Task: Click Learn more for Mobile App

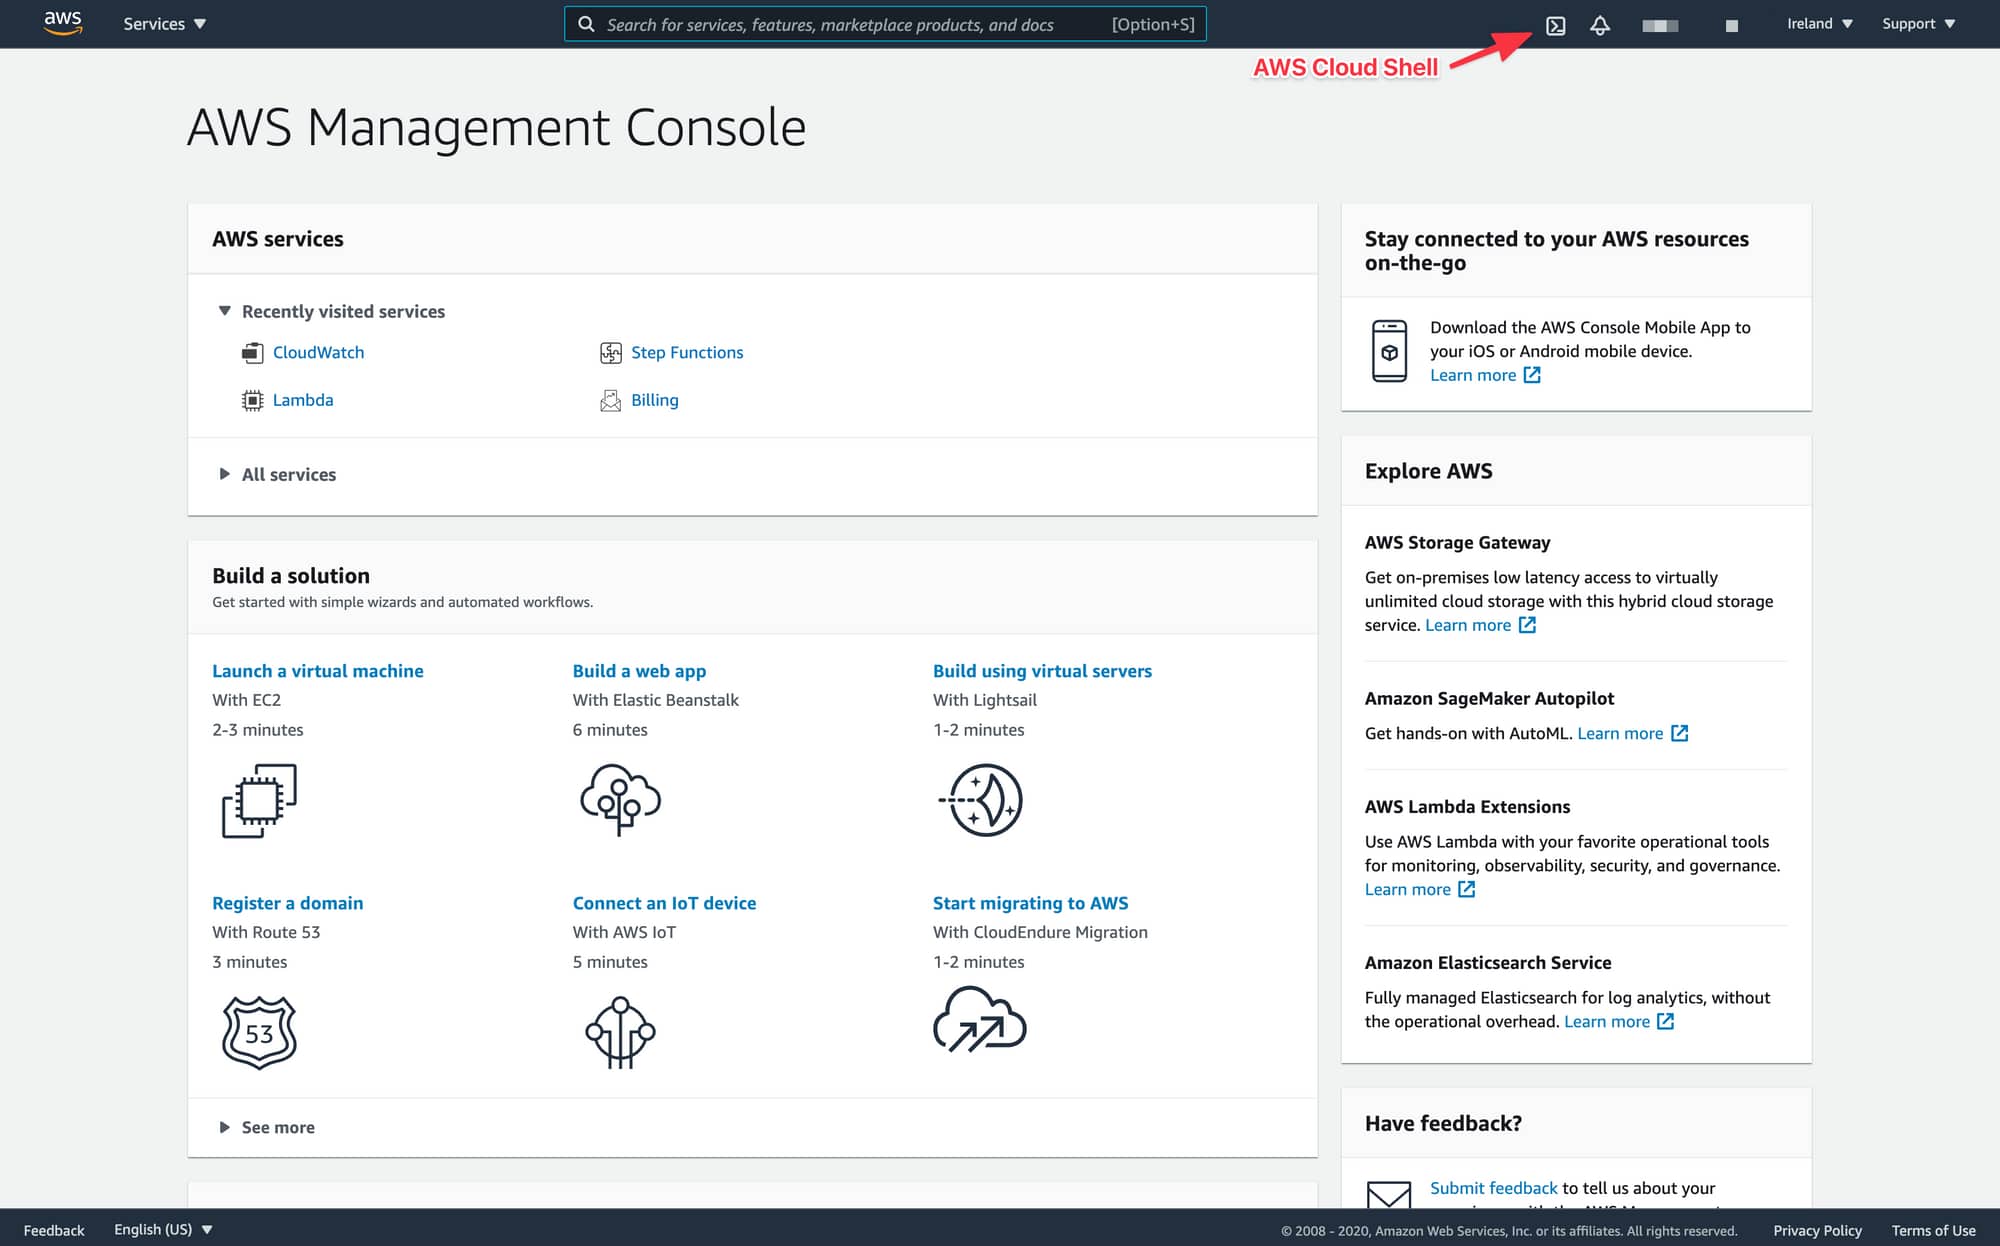Action: point(1473,375)
